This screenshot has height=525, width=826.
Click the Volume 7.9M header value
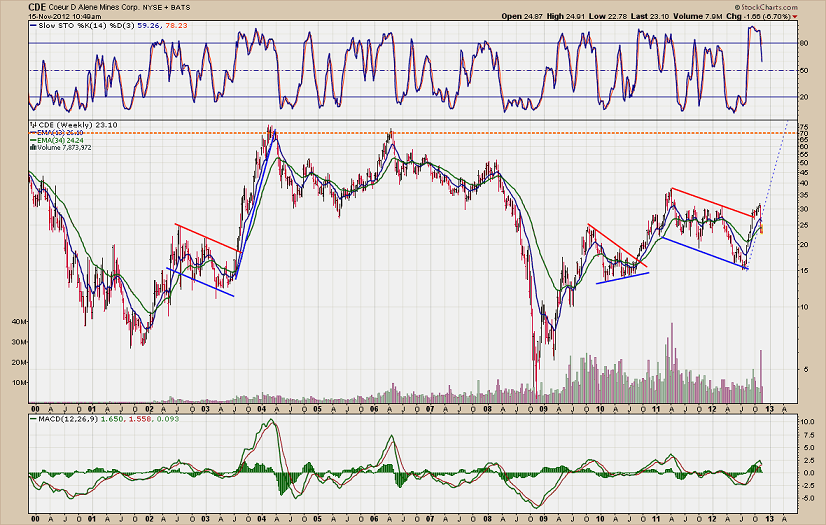[697, 16]
